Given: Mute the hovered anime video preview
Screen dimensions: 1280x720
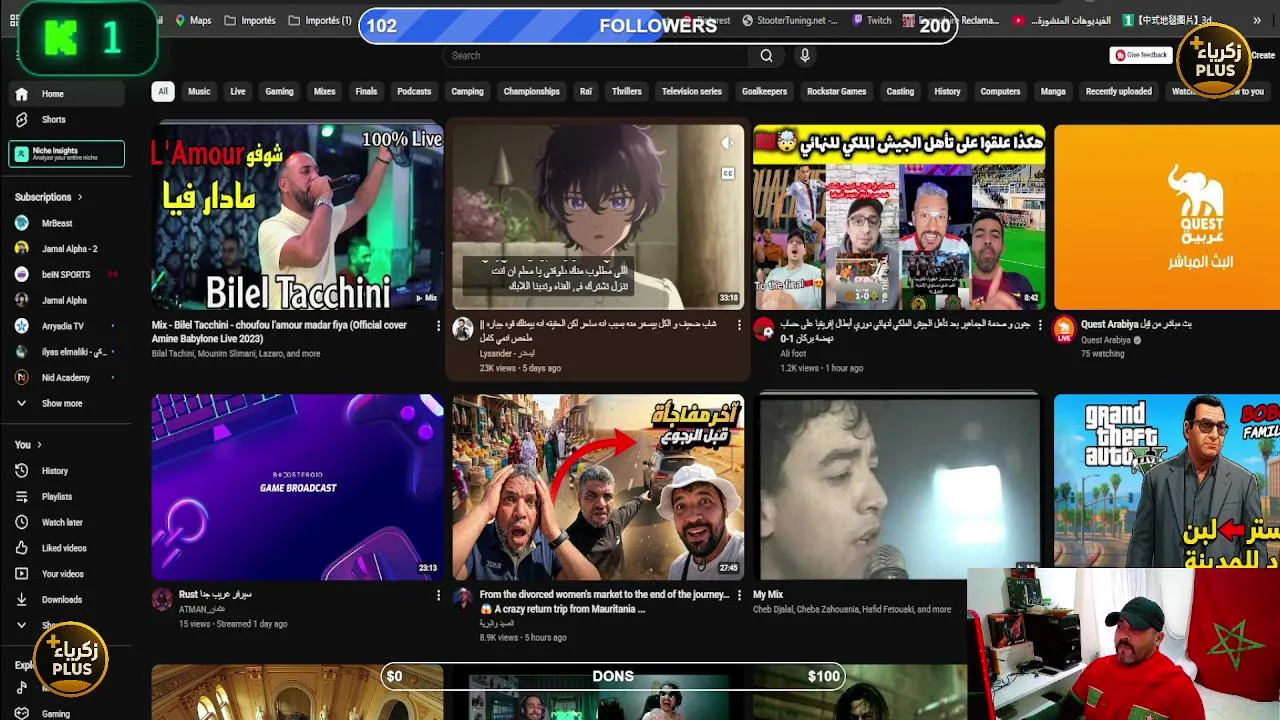Looking at the screenshot, I should pos(727,144).
